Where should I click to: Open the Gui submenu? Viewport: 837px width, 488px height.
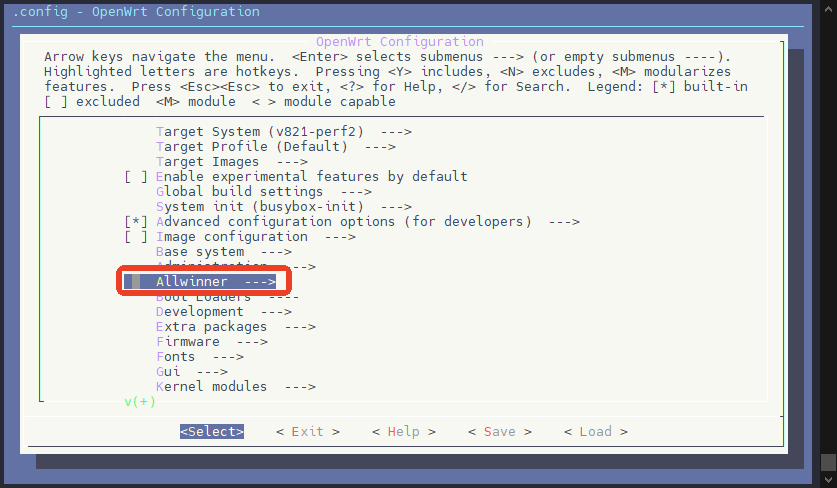click(192, 371)
